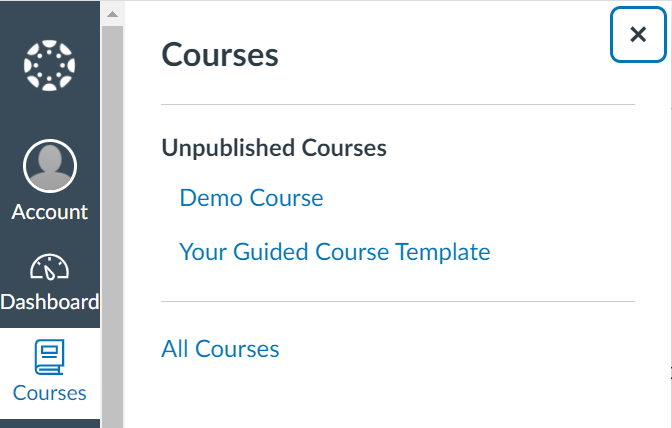Click the vertical scrollbar thumb
The width and height of the screenshot is (672, 428).
tap(111, 220)
